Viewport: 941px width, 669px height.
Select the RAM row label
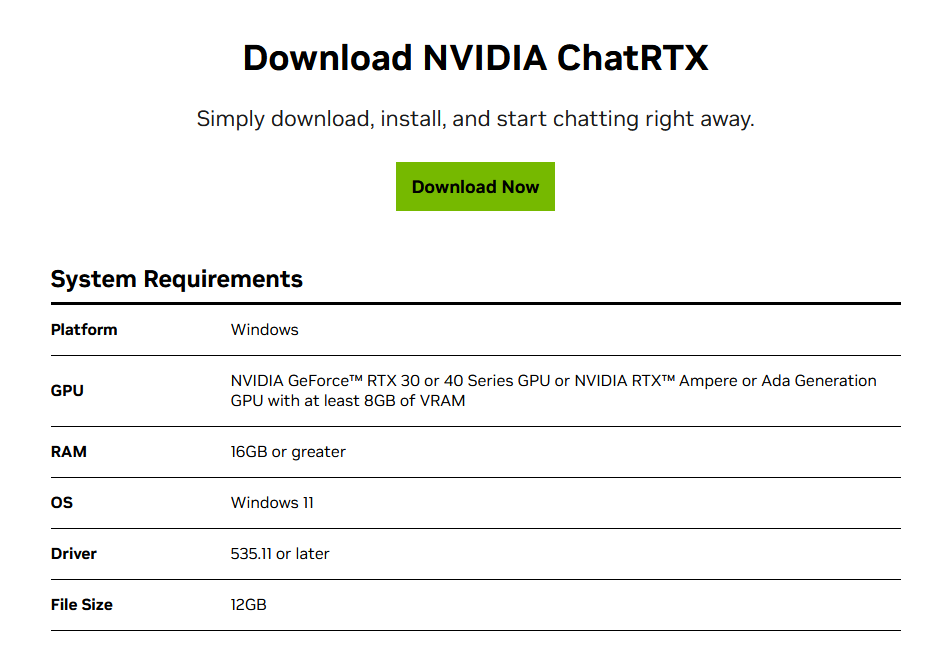69,452
